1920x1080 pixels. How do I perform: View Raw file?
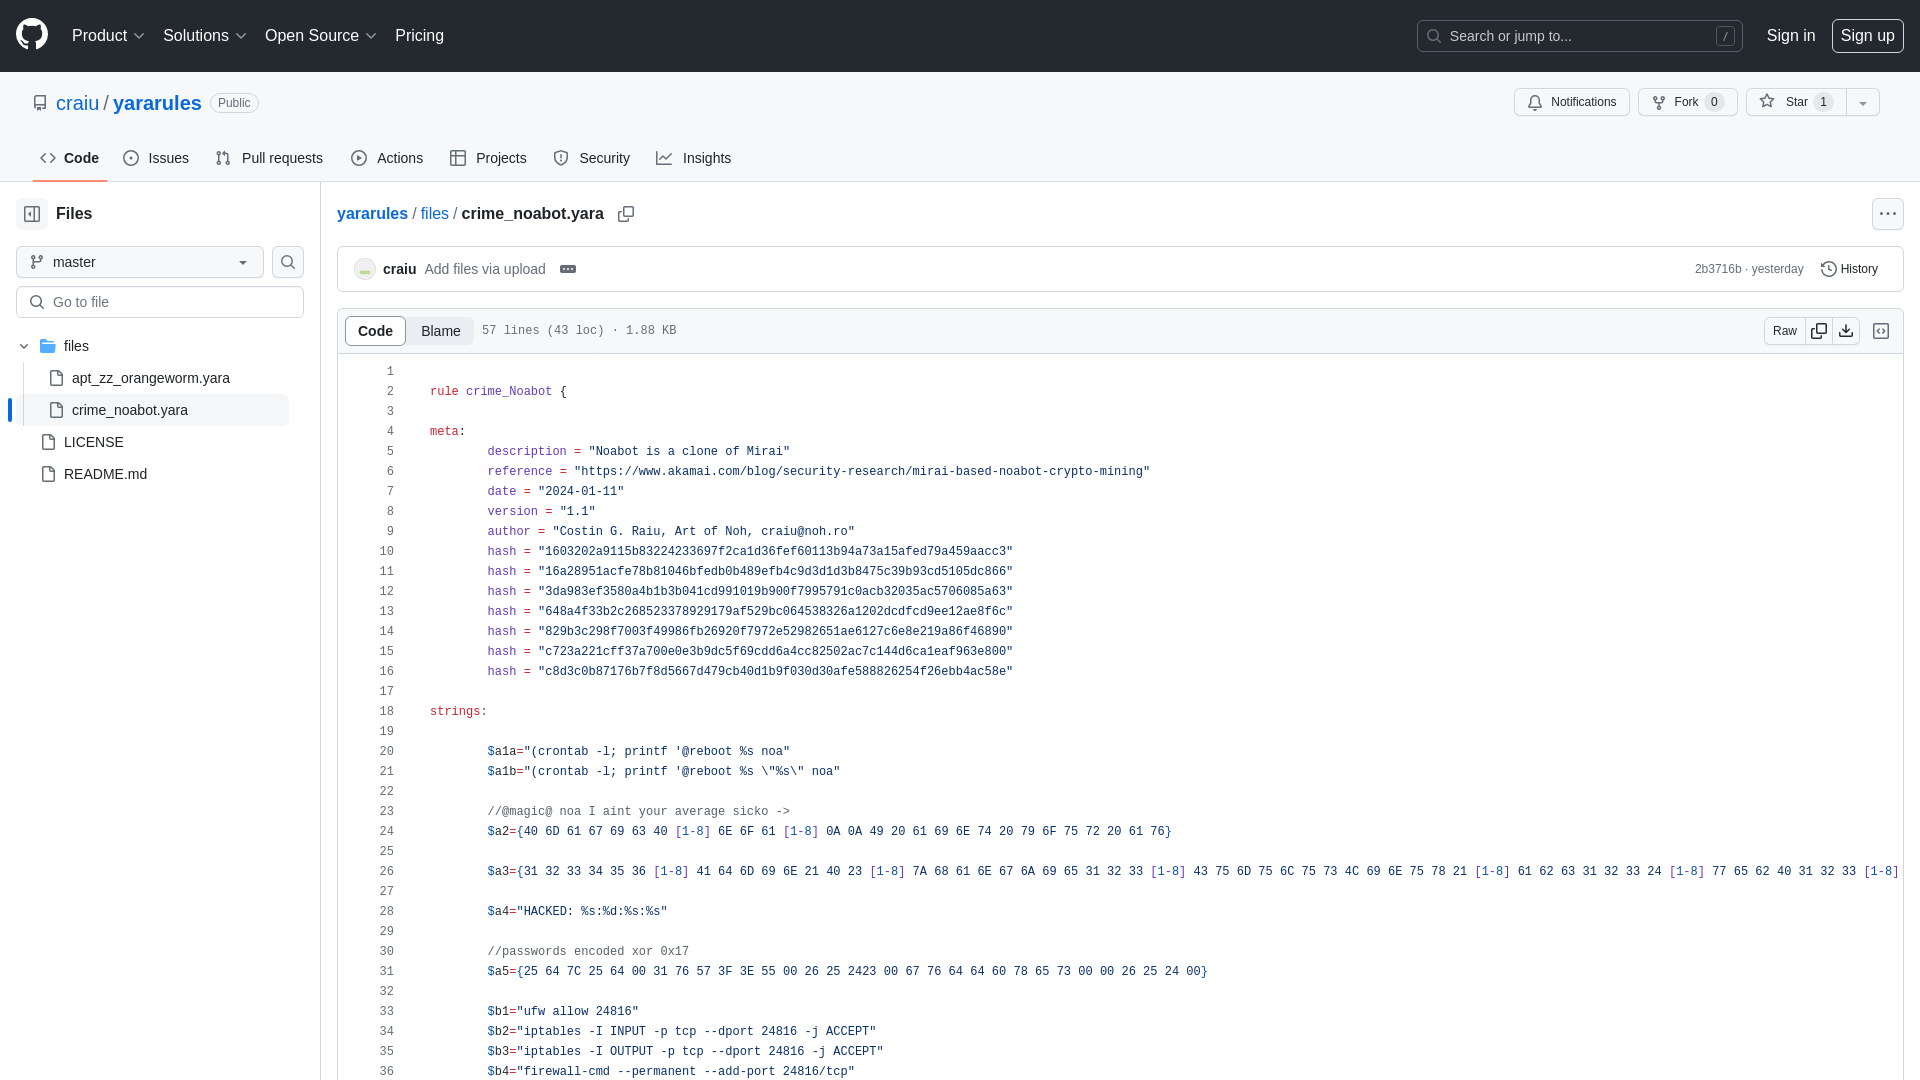coord(1784,331)
